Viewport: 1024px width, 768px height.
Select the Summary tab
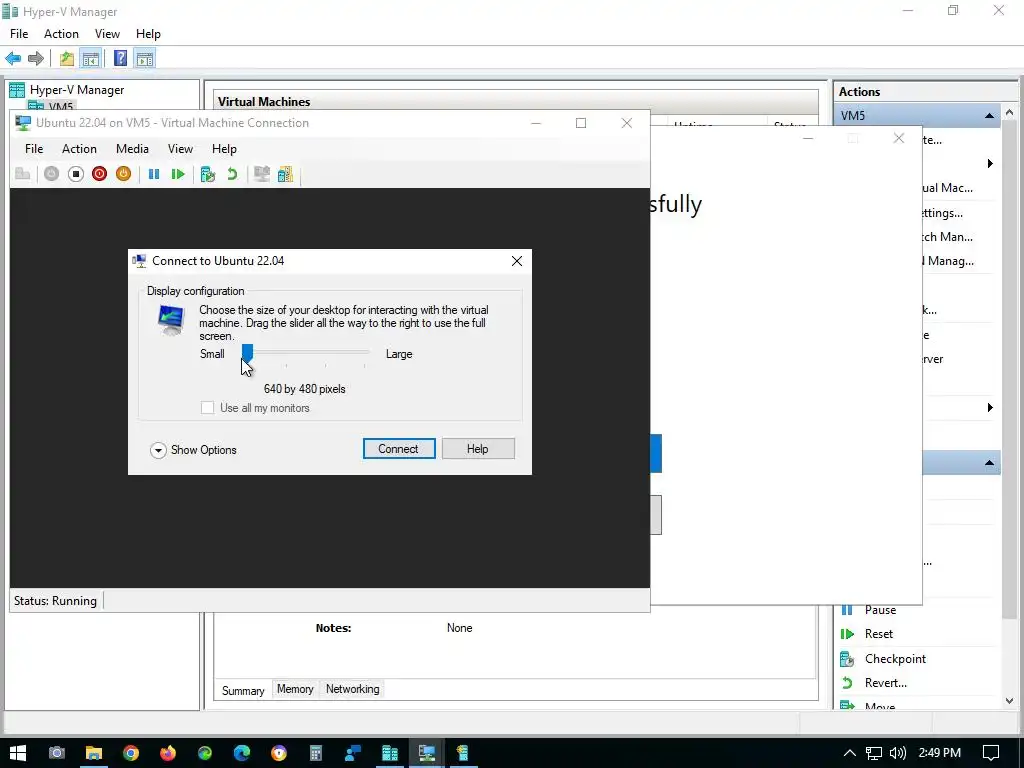coord(243,690)
